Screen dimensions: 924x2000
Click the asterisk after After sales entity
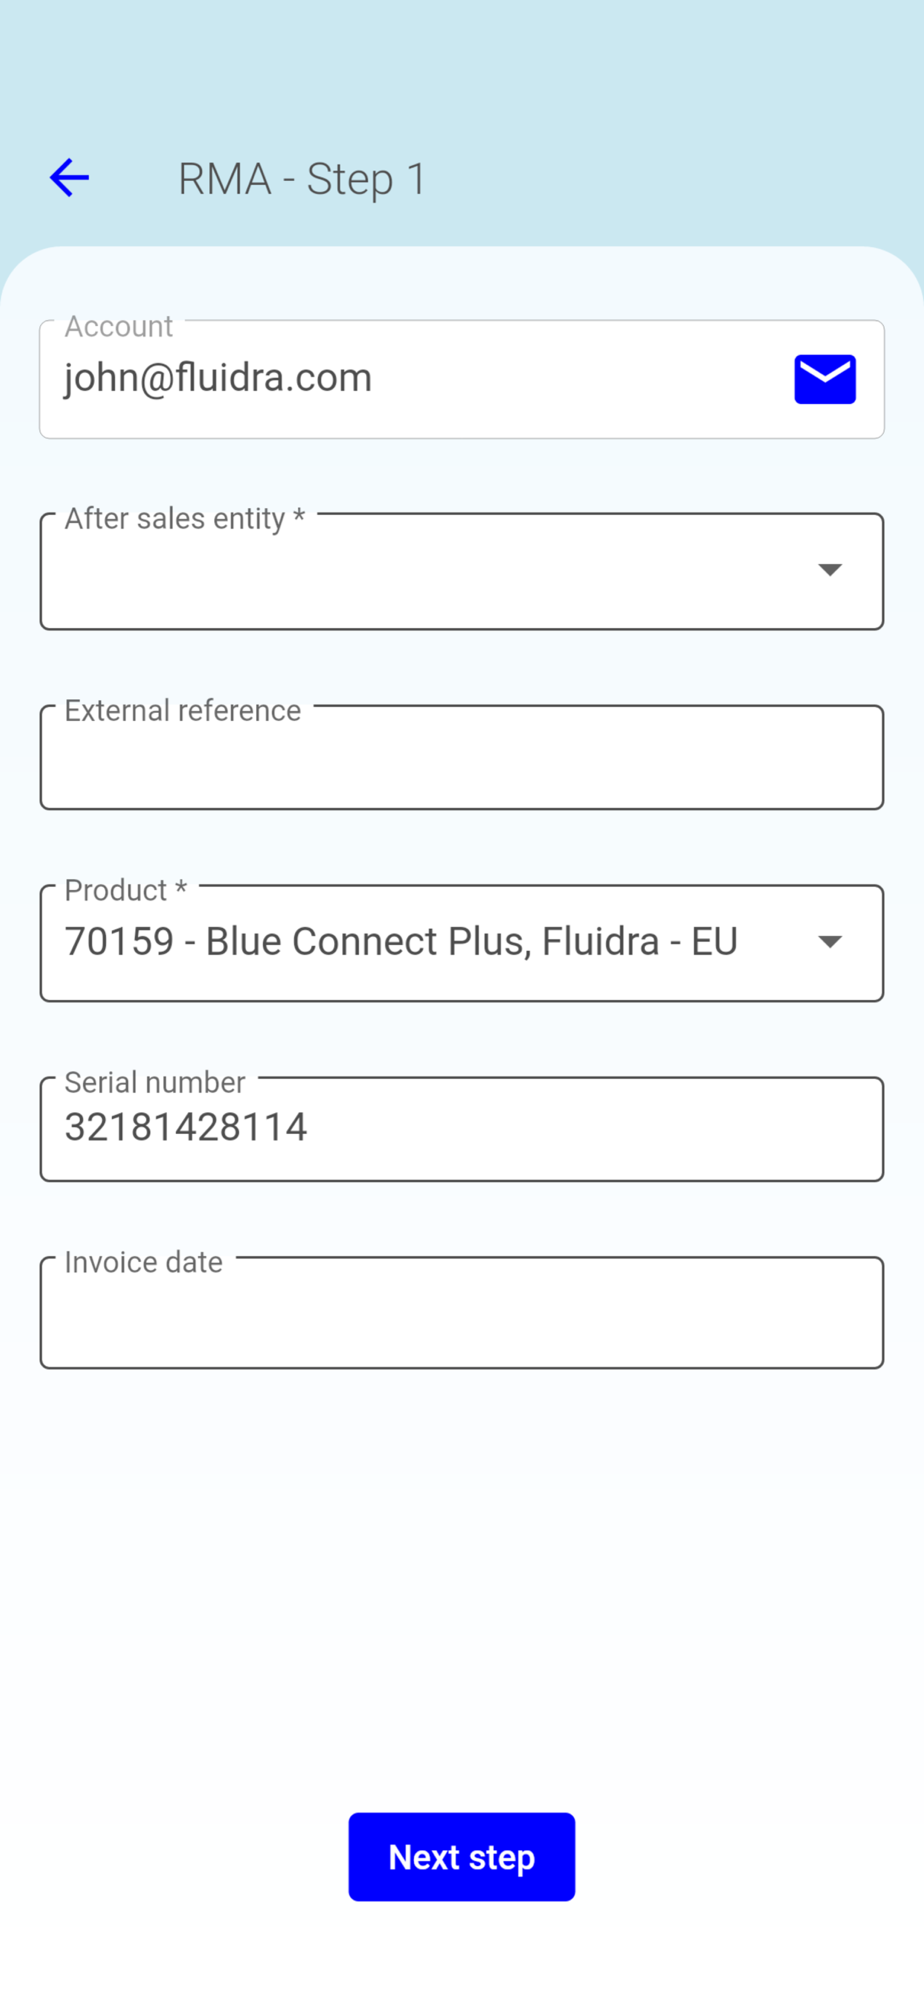click(x=298, y=517)
